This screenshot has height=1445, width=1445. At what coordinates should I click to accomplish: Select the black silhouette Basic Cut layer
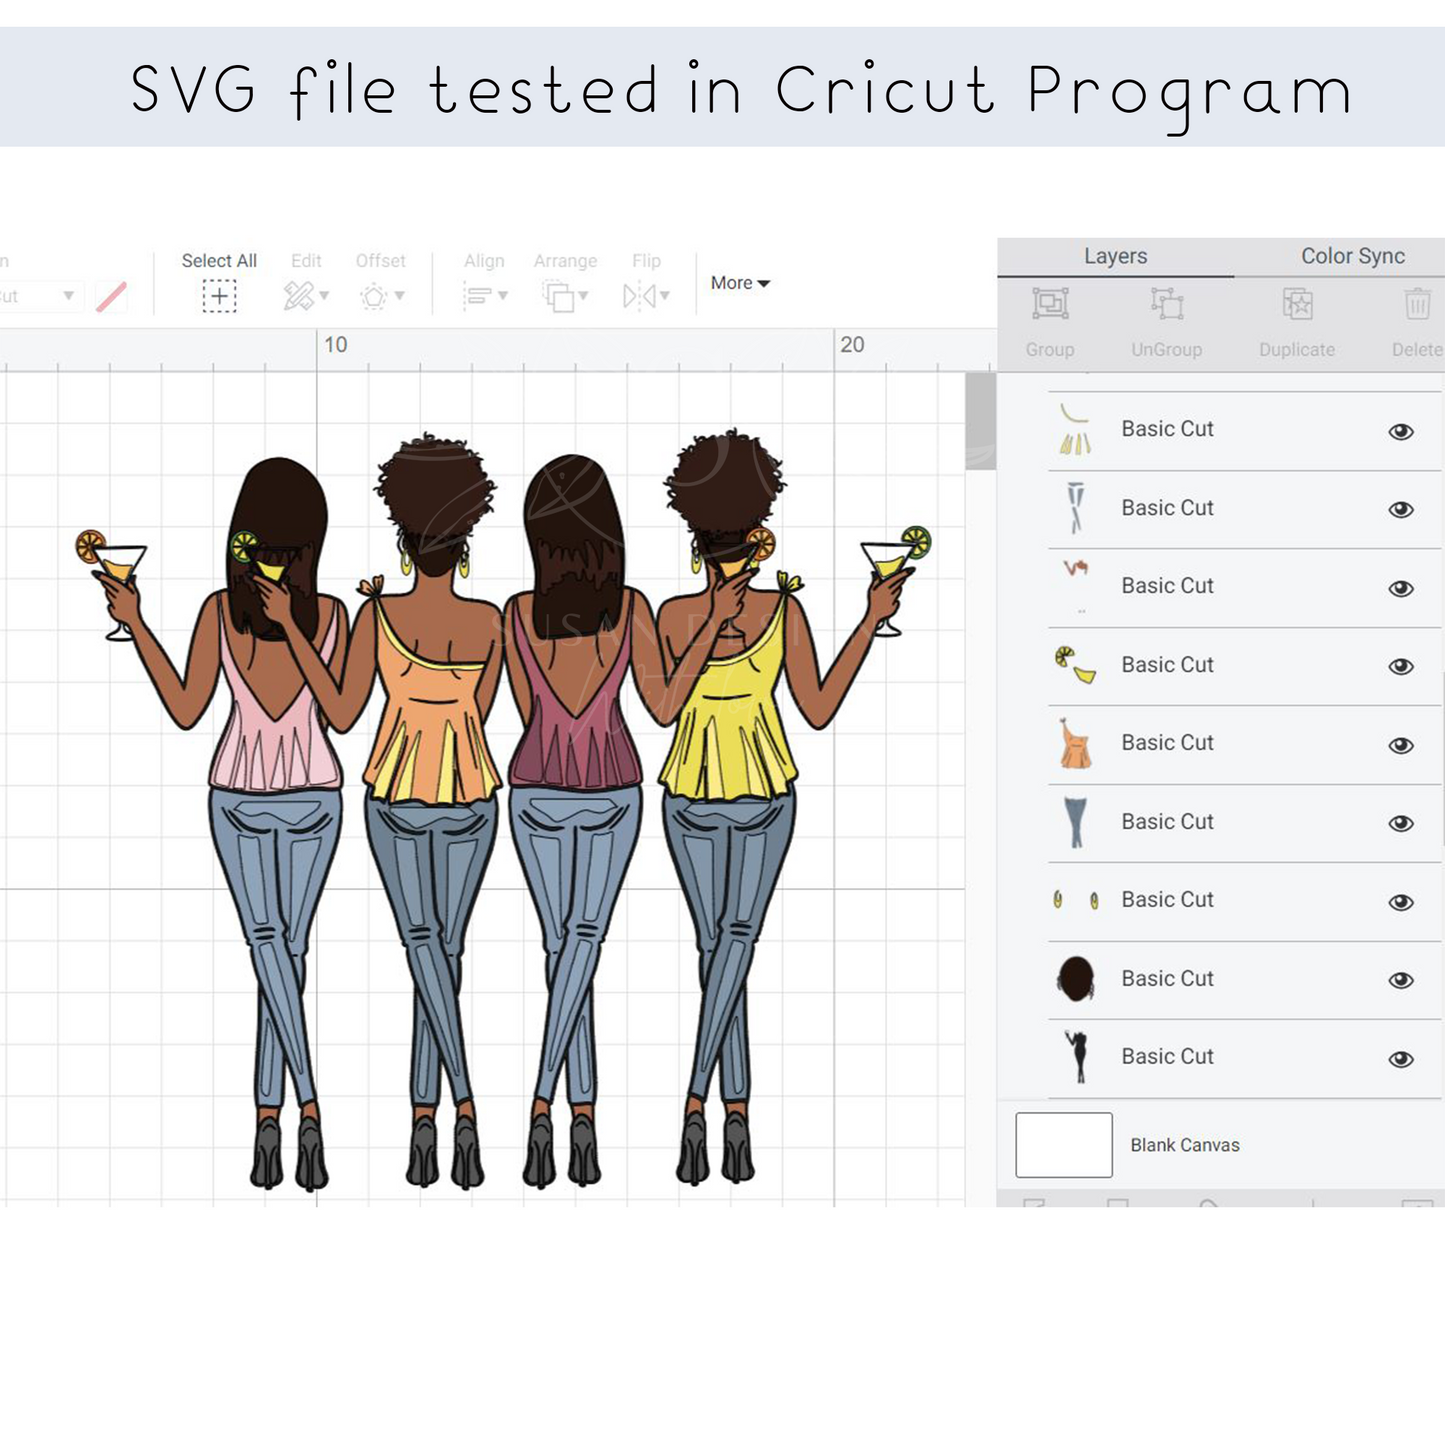click(x=1167, y=1057)
